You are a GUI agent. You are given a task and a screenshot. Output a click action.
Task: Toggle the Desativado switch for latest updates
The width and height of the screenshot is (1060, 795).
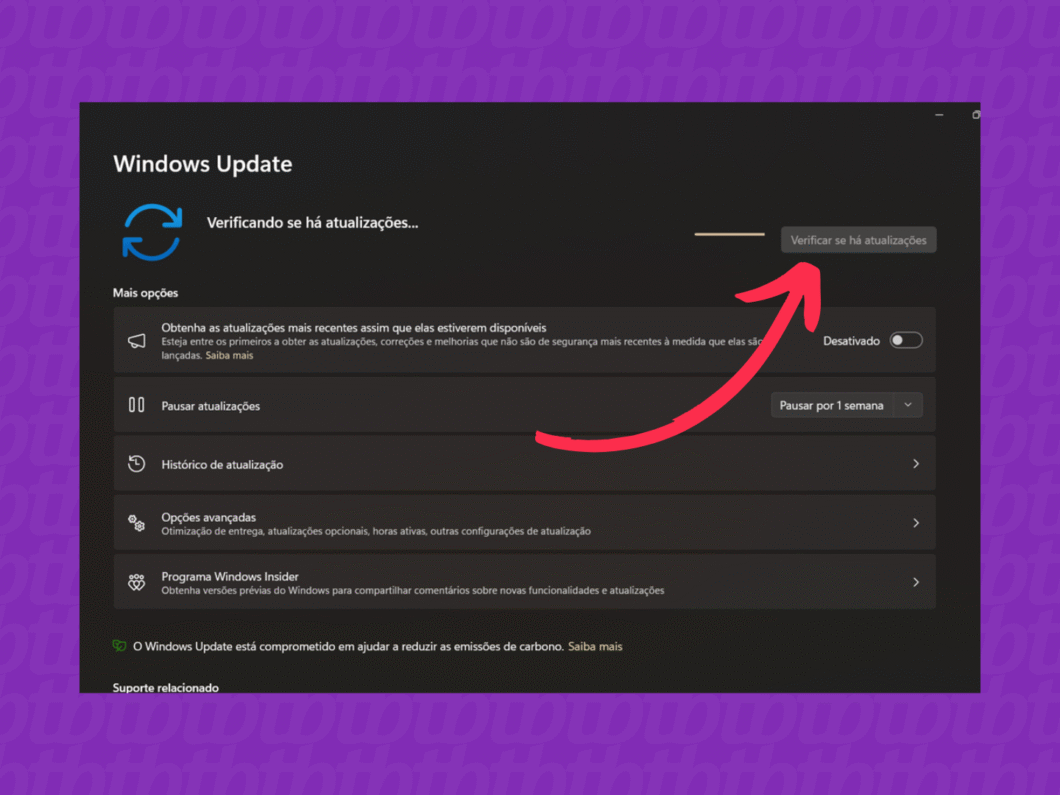coord(905,341)
